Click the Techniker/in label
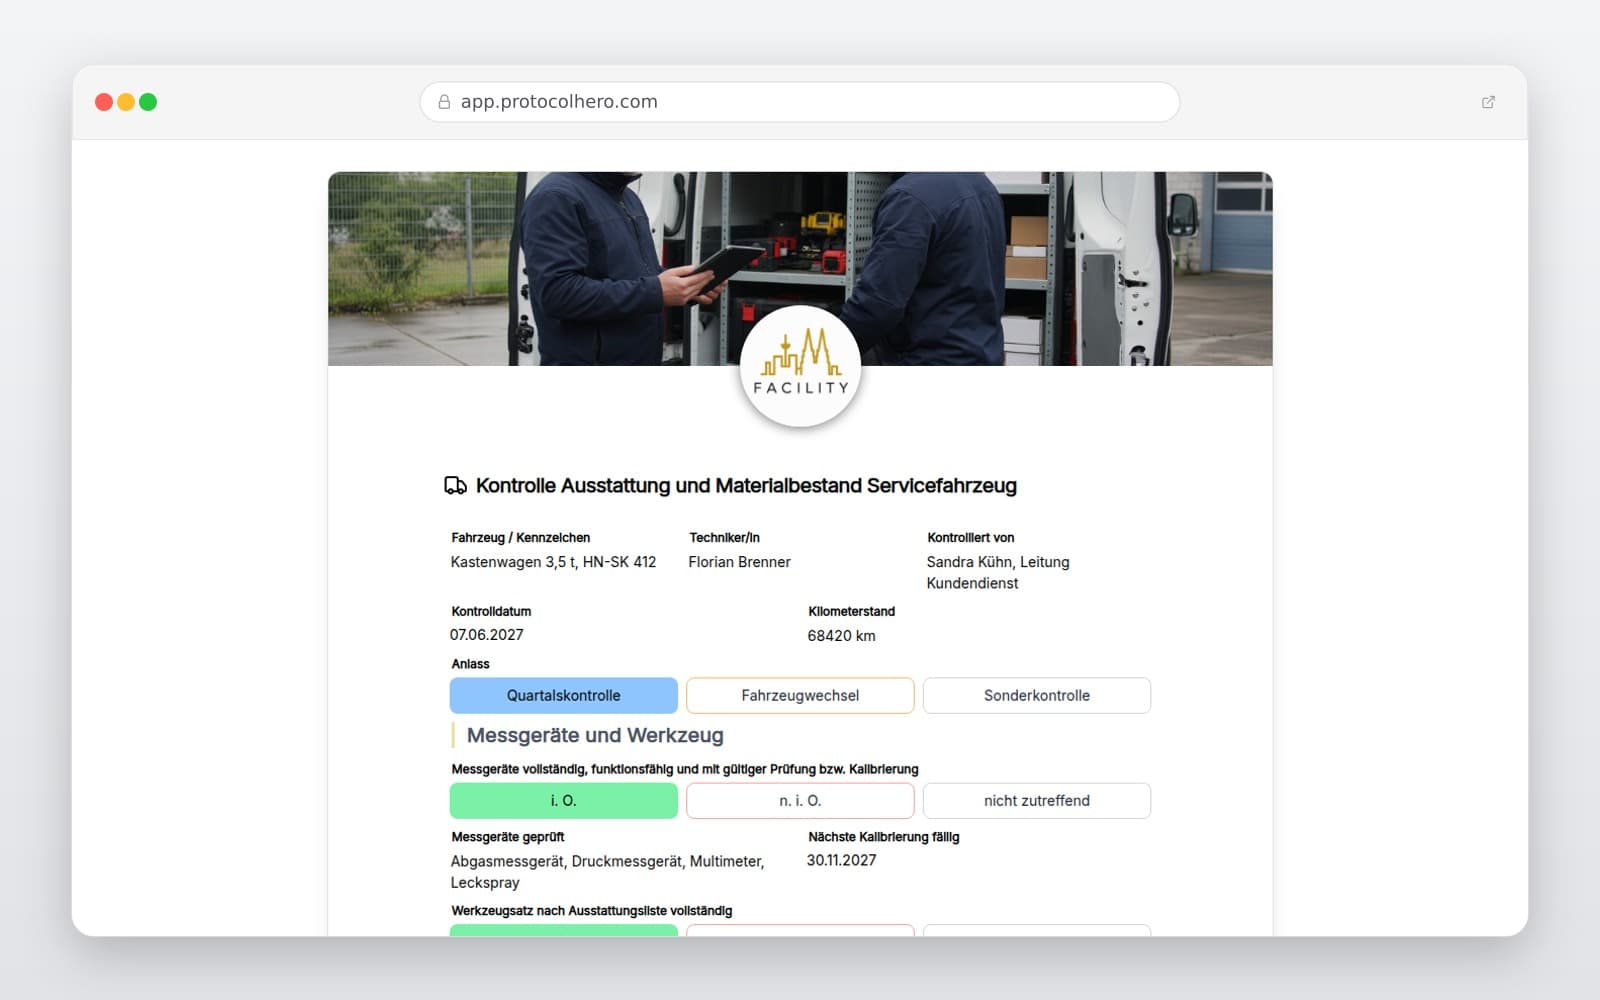This screenshot has height=1000, width=1600. click(x=725, y=538)
